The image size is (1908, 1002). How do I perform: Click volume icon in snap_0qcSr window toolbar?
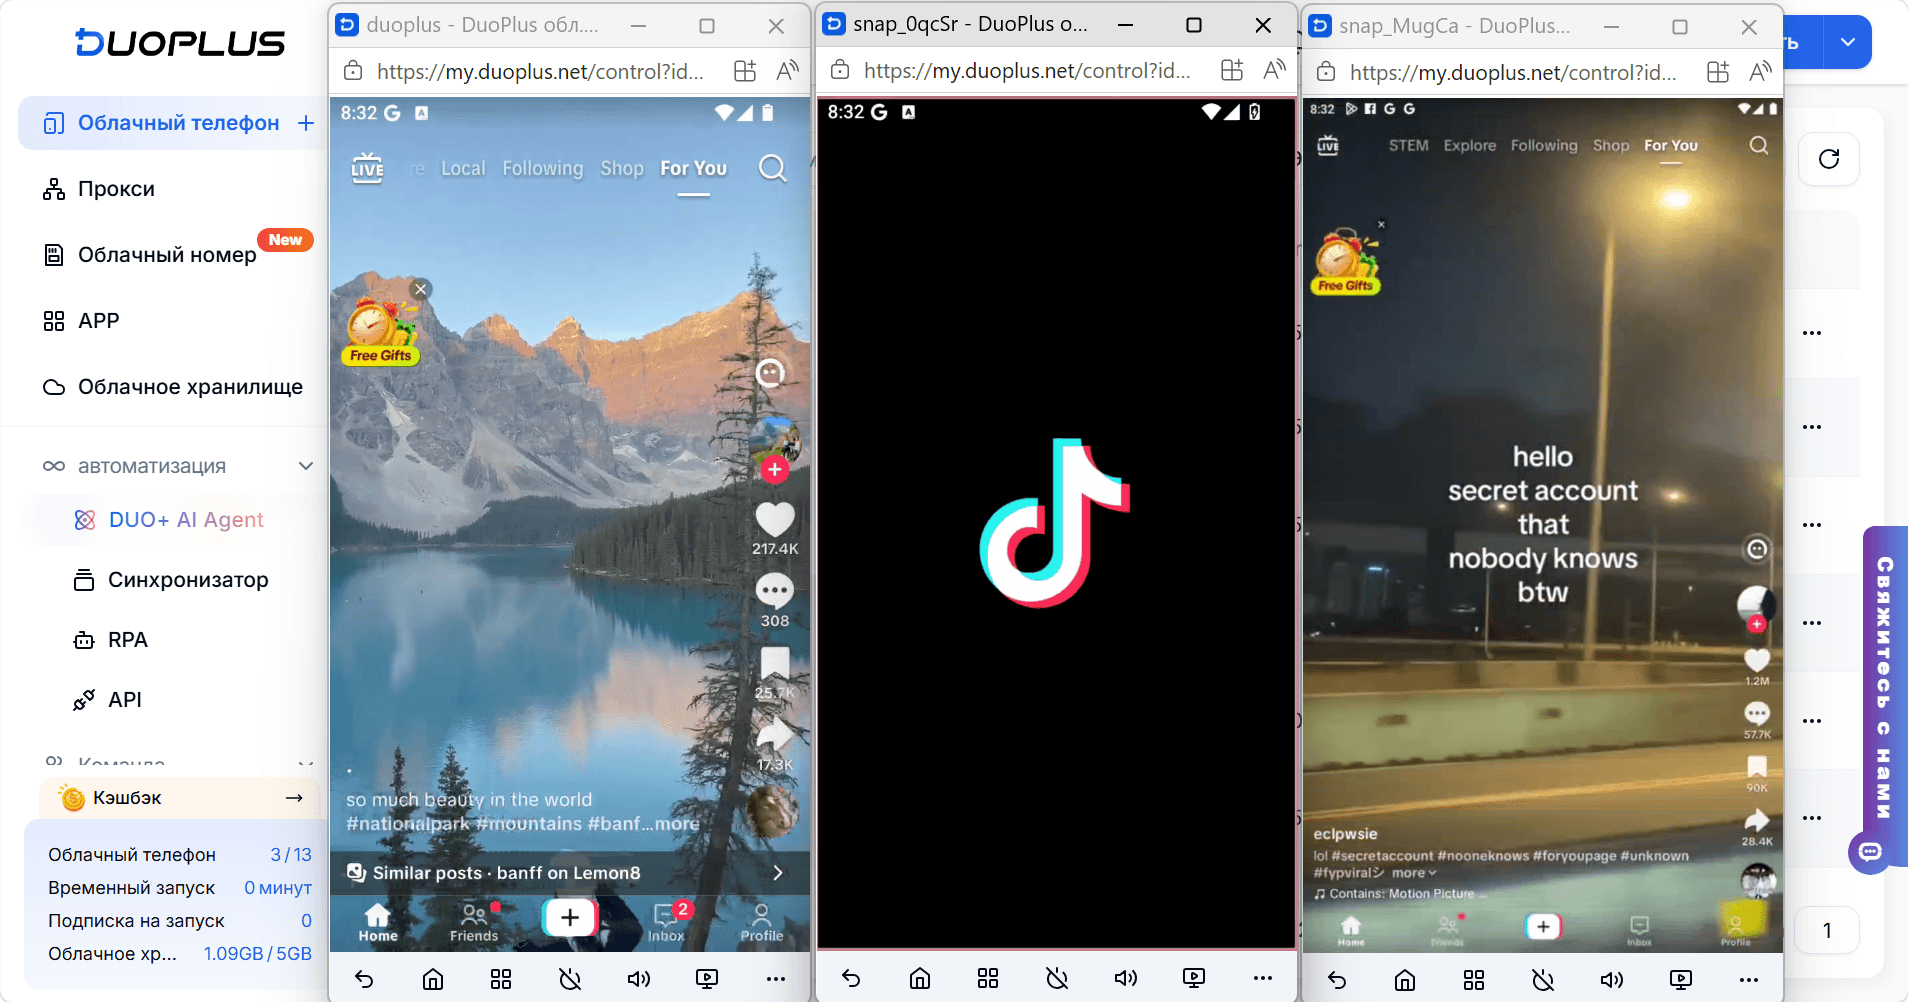(x=1125, y=978)
